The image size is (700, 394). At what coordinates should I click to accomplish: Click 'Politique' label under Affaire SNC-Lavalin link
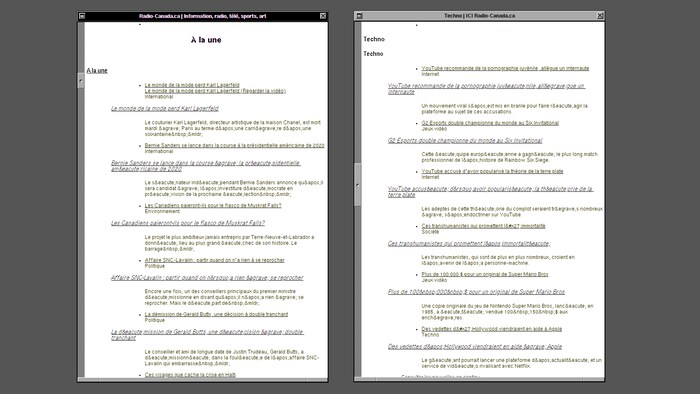pyautogui.click(x=154, y=266)
